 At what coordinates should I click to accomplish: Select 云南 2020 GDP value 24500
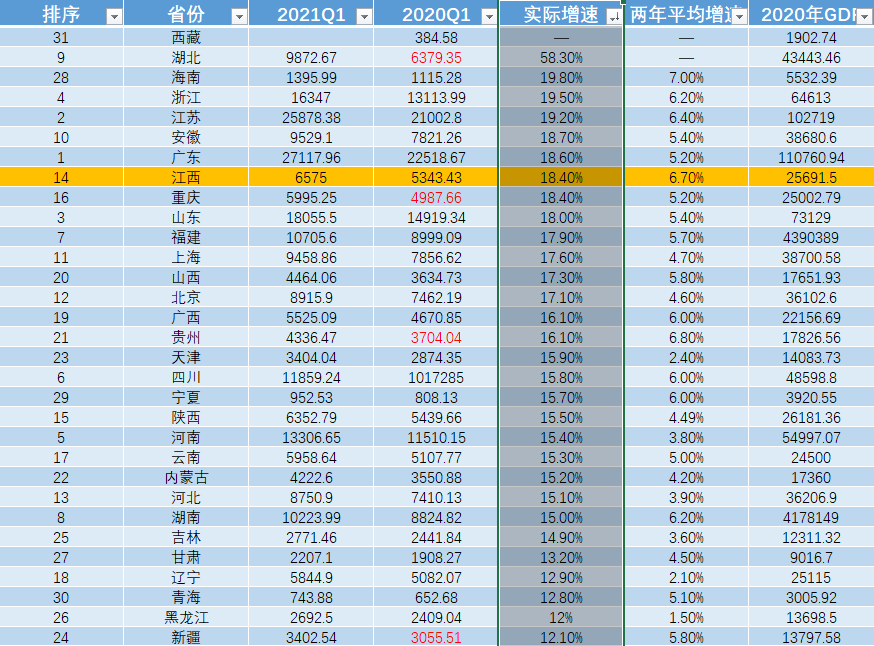[811, 458]
